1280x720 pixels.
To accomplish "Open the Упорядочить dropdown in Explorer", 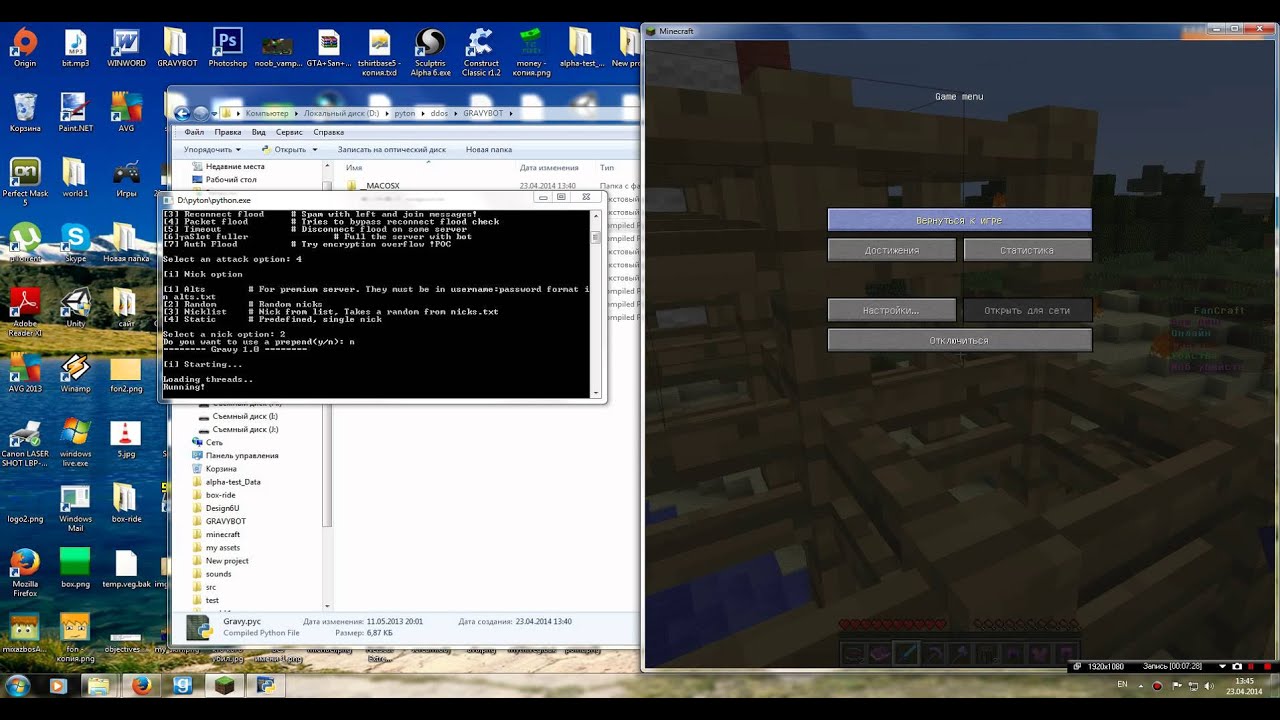I will click(x=212, y=149).
